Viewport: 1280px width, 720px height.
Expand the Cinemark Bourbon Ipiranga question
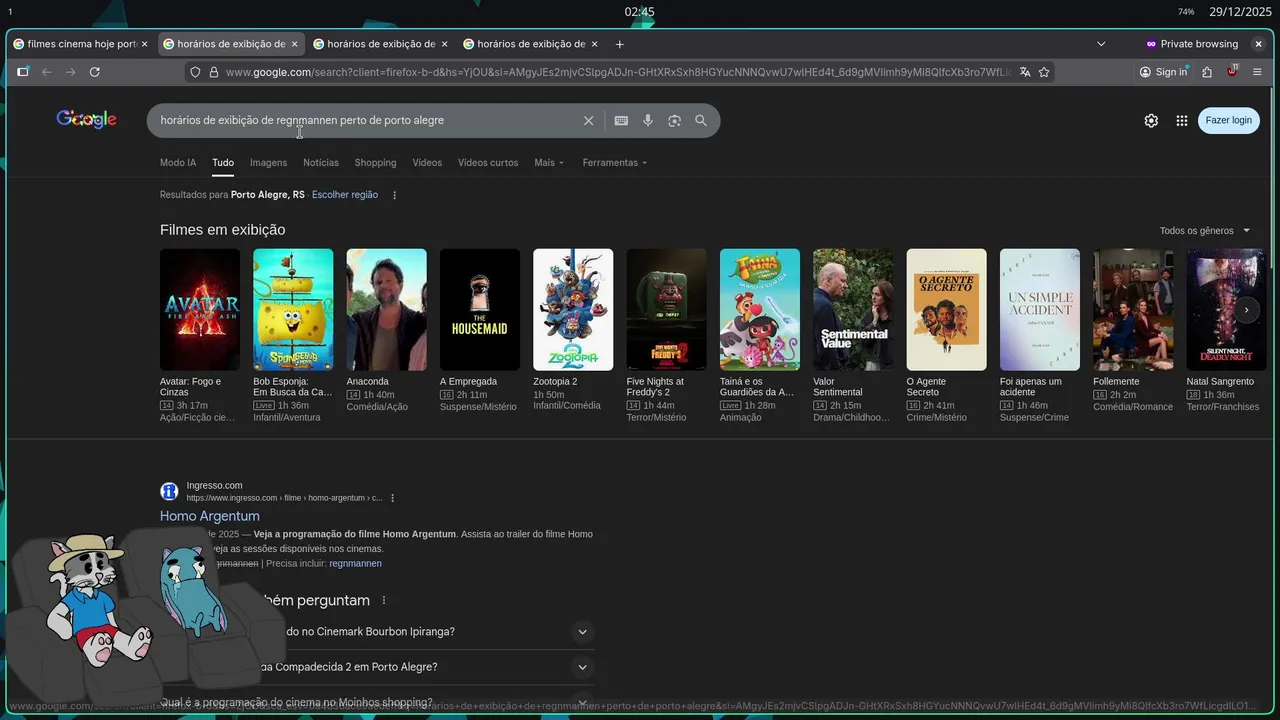[582, 632]
